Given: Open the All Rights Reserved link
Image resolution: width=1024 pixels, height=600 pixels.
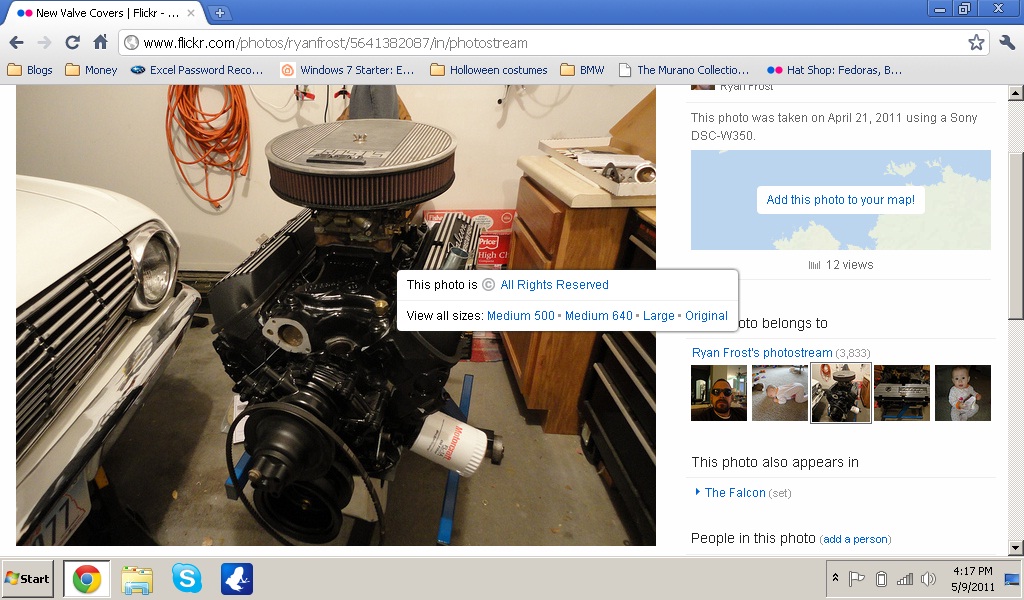Looking at the screenshot, I should point(554,285).
